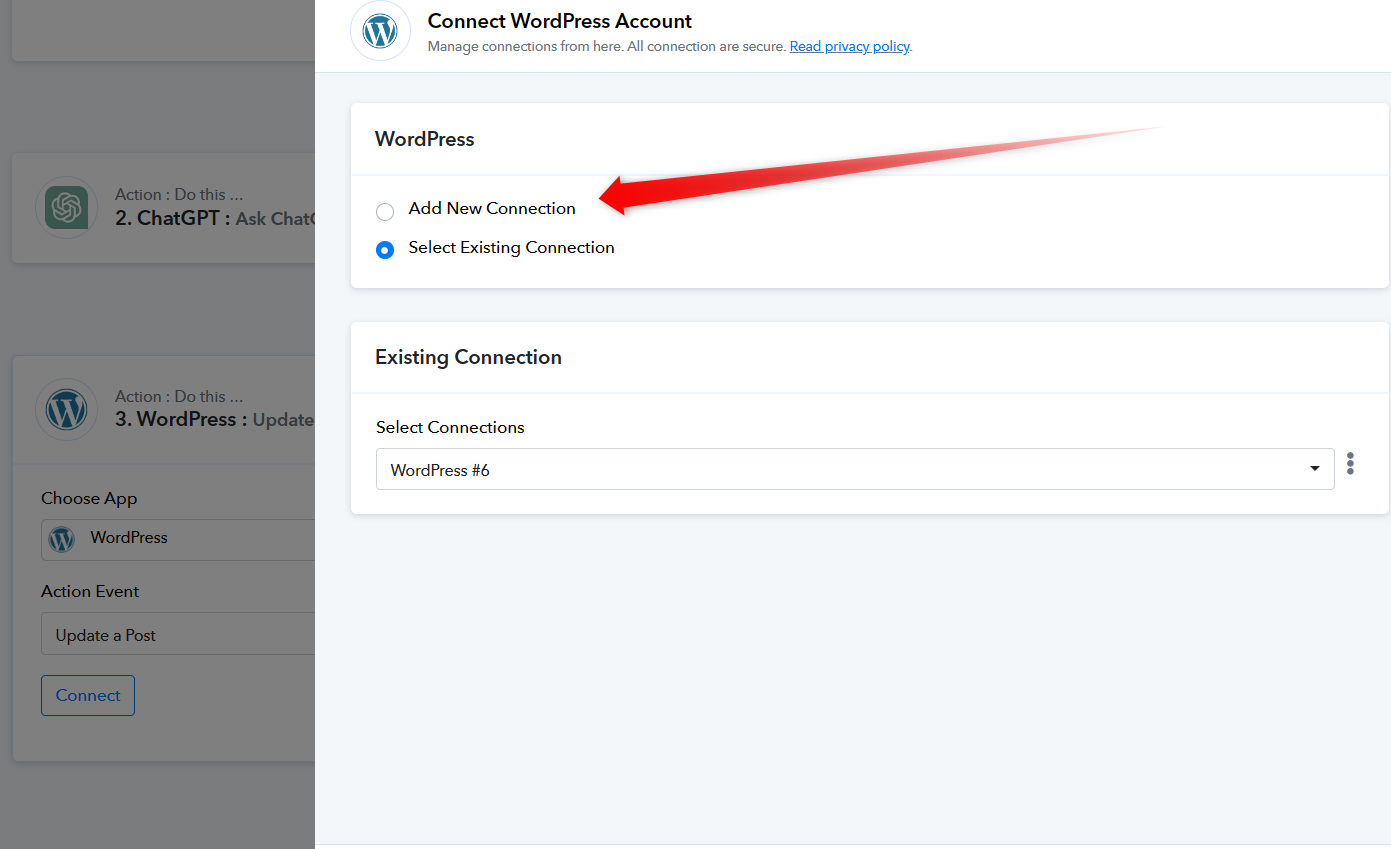Click the 'WordPress' card heading above the radio options
The image size is (1391, 849).
(x=425, y=139)
